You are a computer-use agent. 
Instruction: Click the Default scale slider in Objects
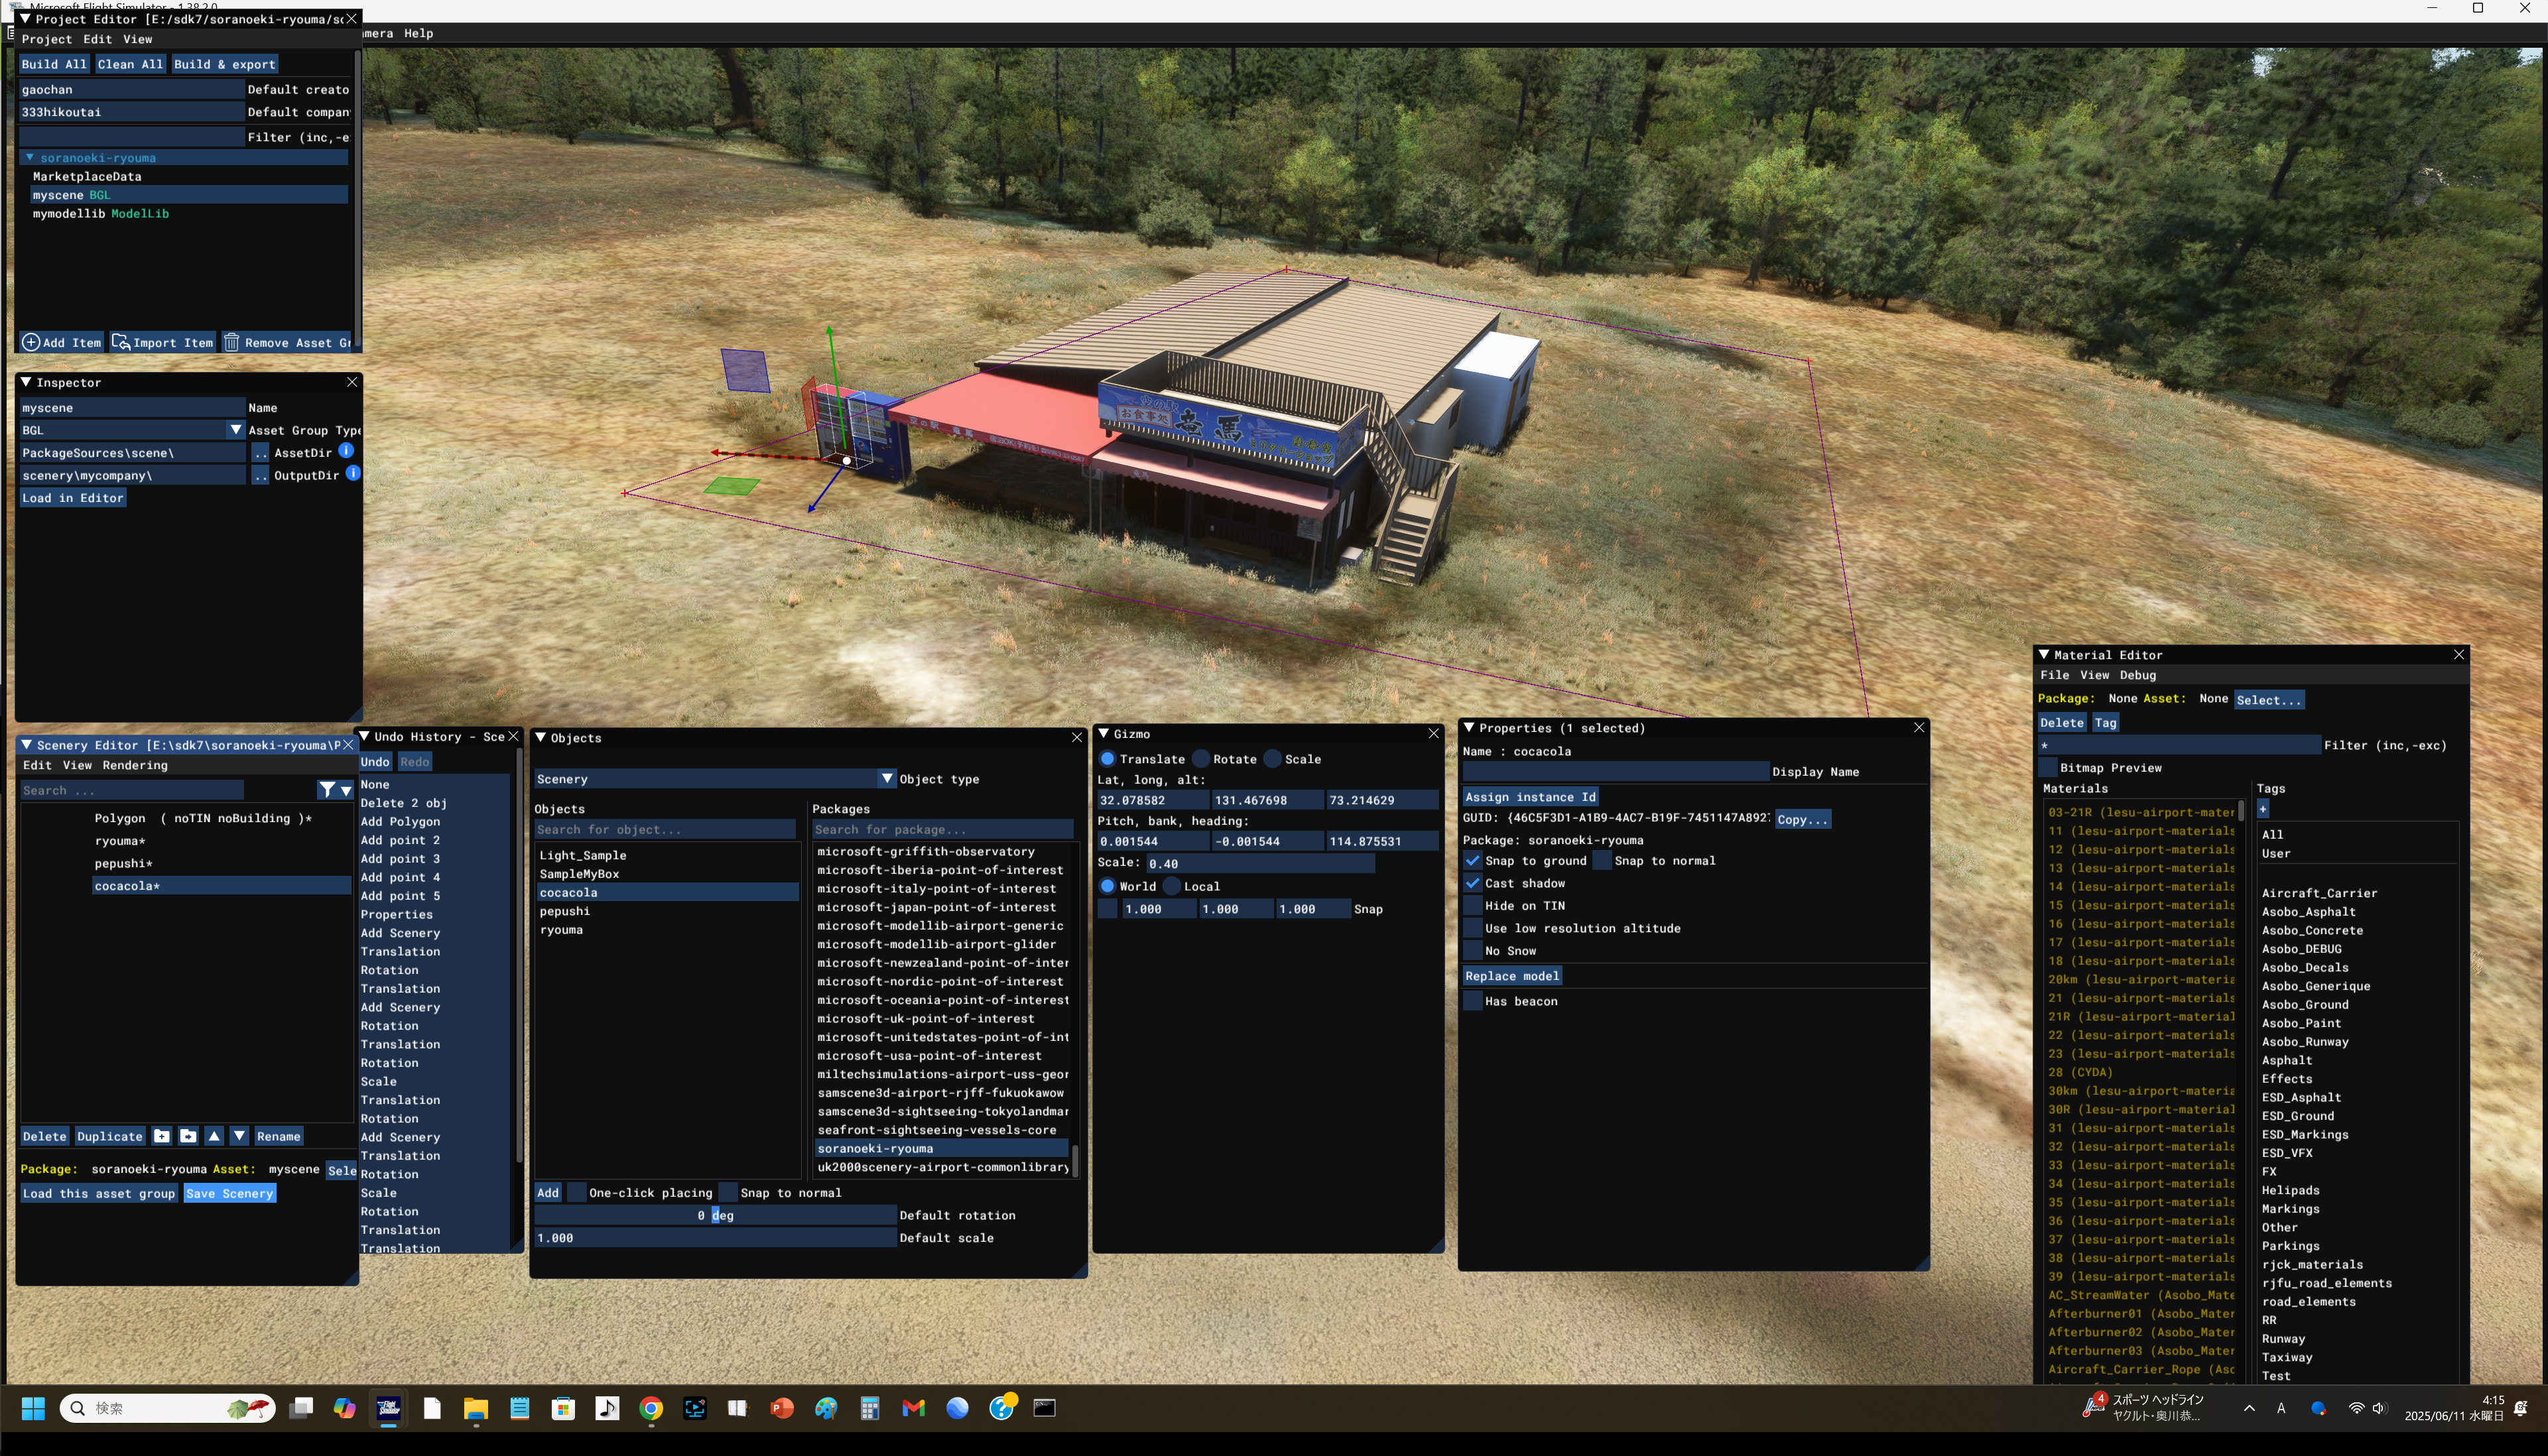(x=715, y=1238)
